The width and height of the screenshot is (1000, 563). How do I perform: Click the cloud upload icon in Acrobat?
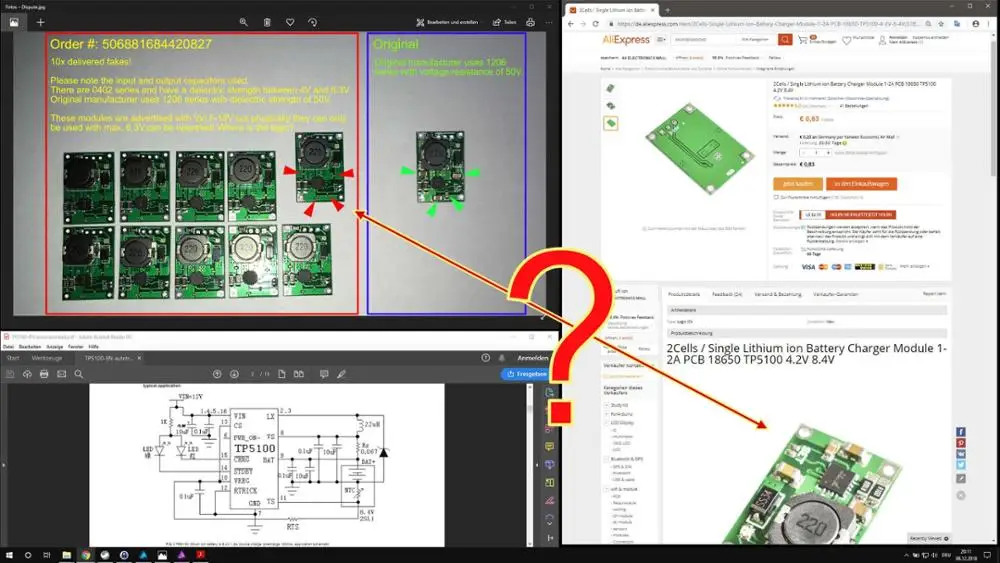click(x=27, y=374)
